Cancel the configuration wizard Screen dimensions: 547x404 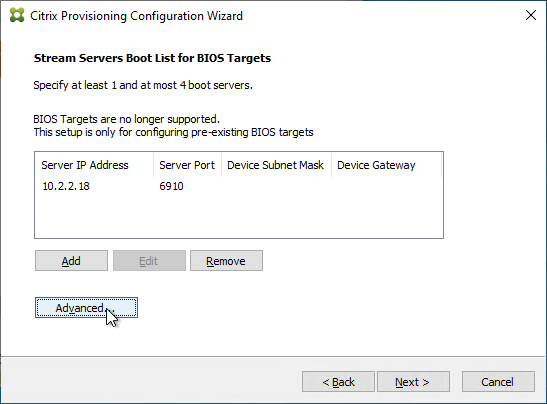(498, 382)
